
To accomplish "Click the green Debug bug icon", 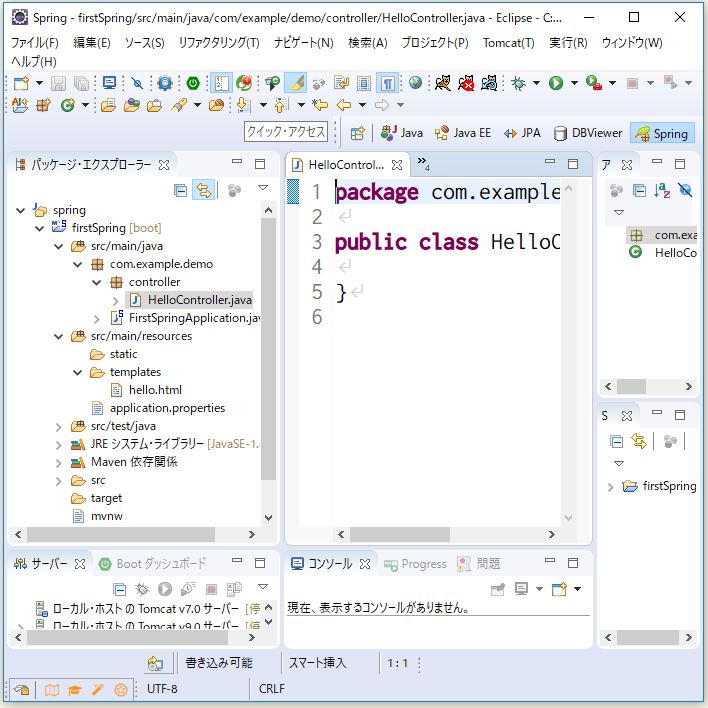I will 518,83.
